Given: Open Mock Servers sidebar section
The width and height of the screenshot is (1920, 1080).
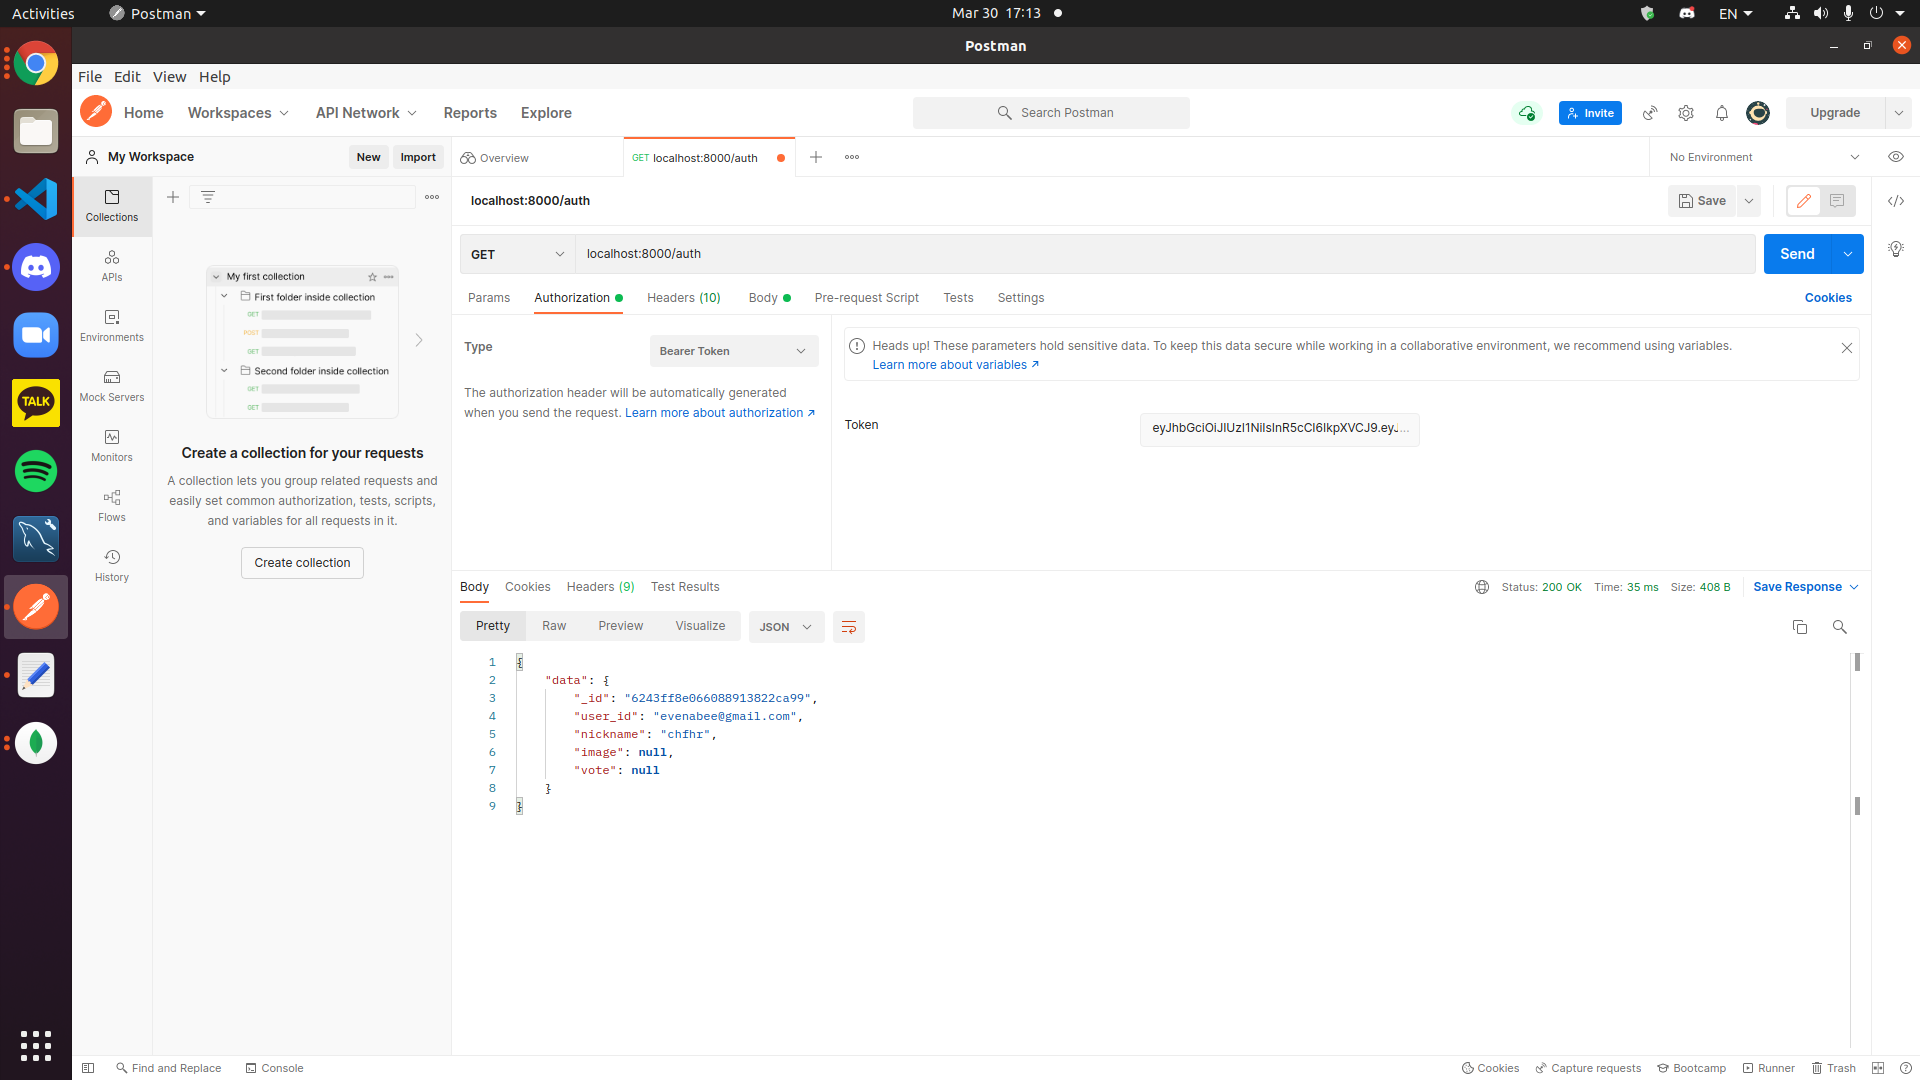Looking at the screenshot, I should coord(112,386).
